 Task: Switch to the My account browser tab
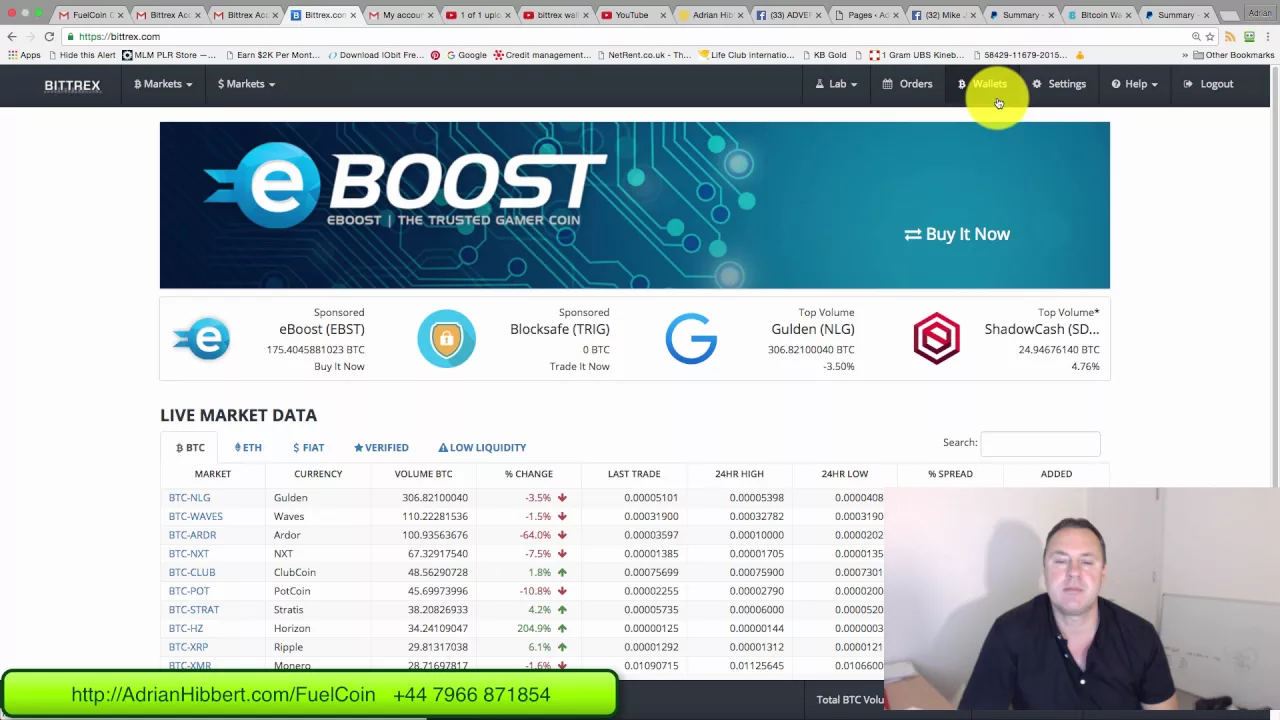point(401,15)
